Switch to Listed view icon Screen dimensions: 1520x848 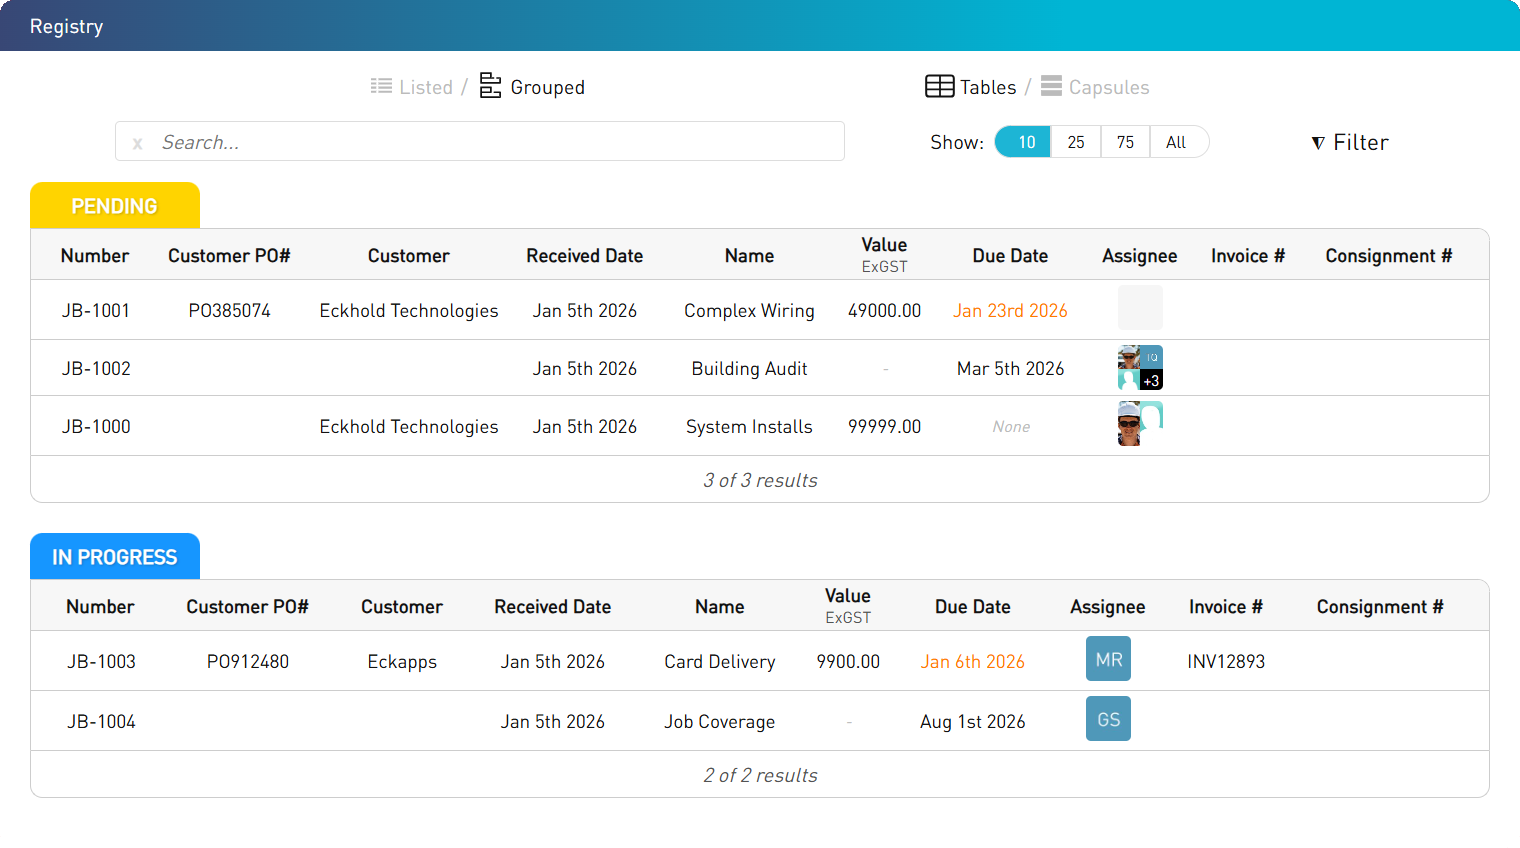pos(381,87)
